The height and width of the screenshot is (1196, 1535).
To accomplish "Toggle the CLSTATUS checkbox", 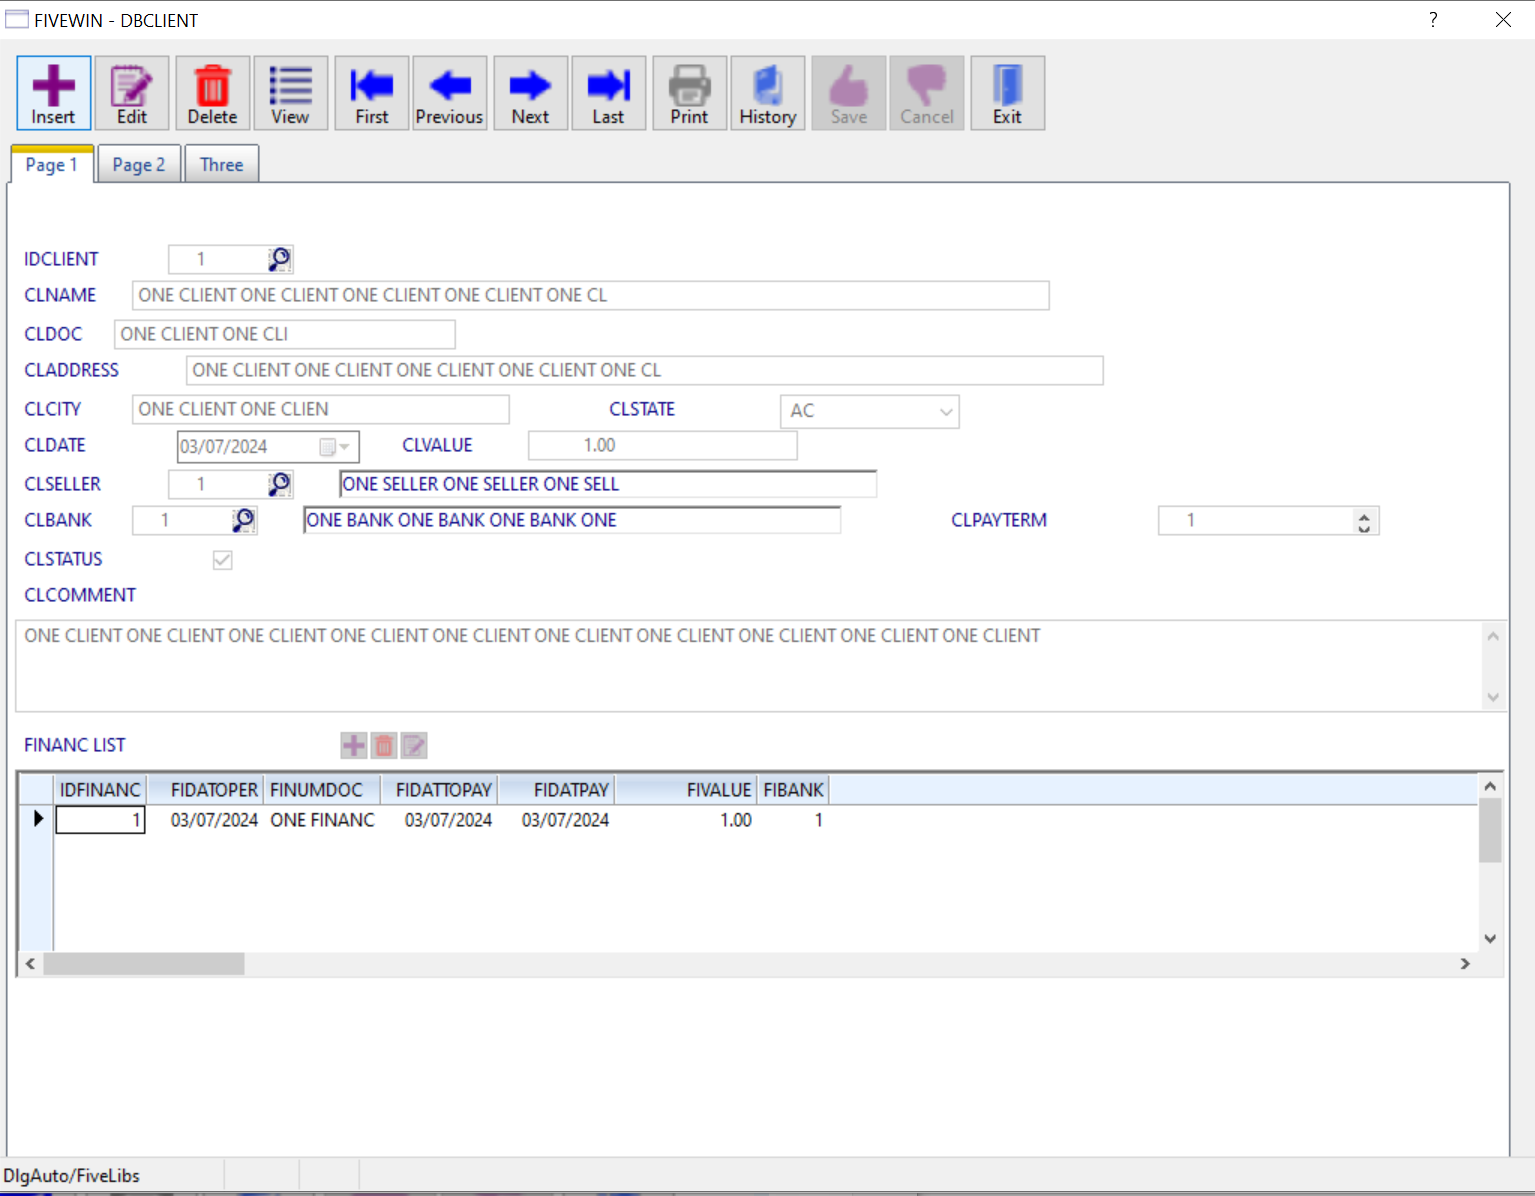I will (x=223, y=560).
